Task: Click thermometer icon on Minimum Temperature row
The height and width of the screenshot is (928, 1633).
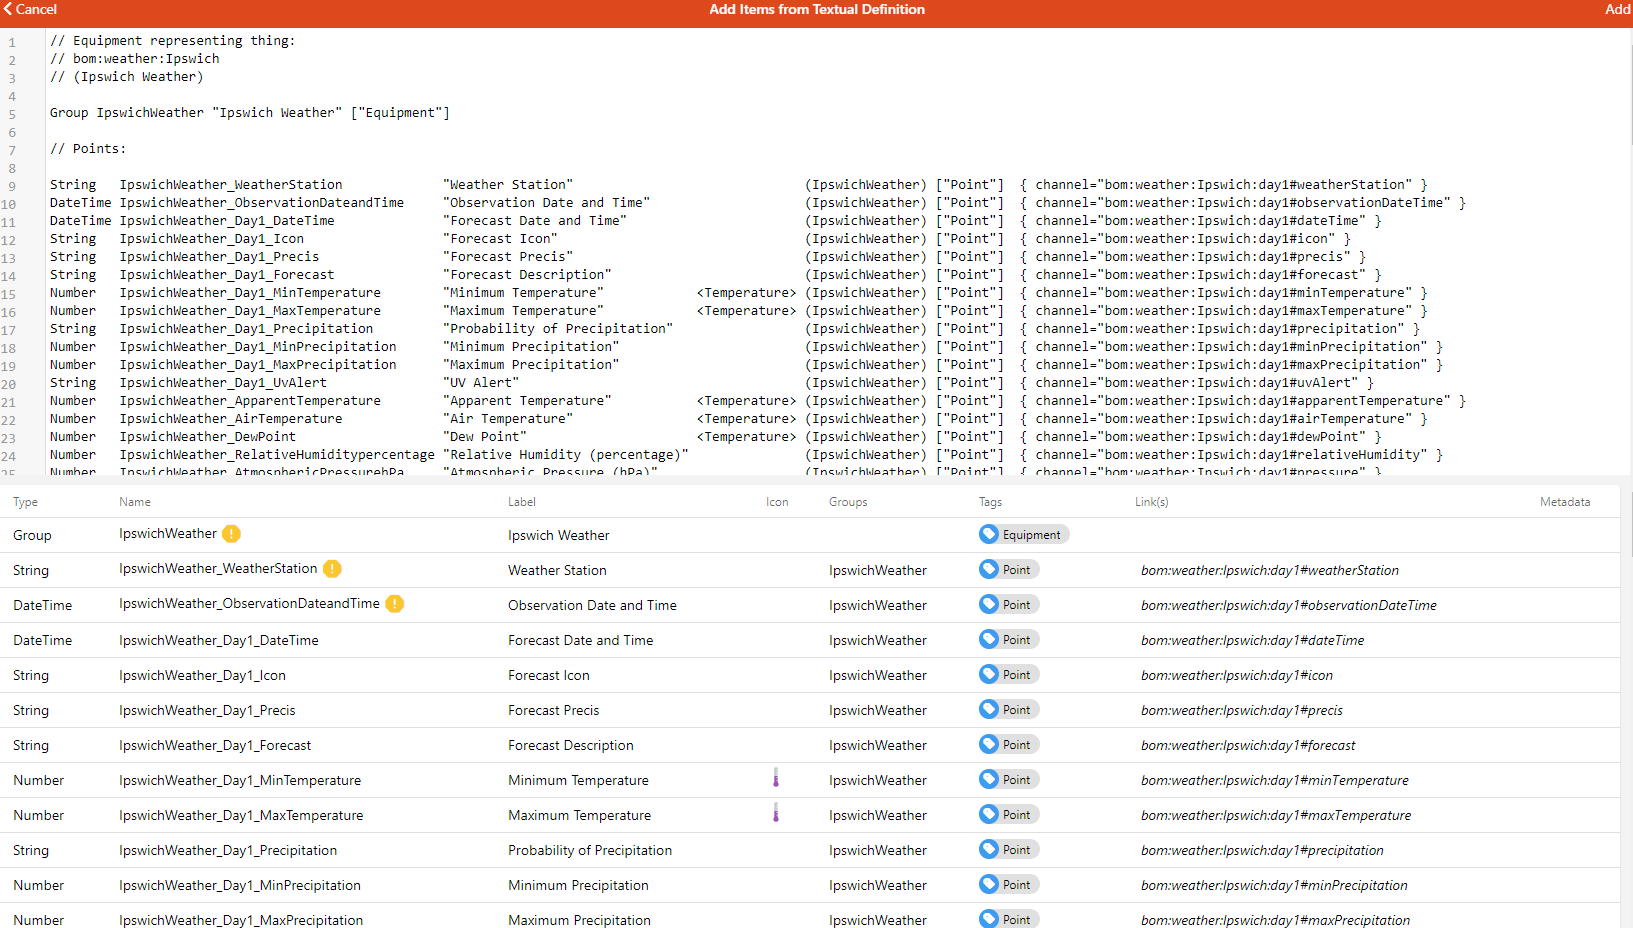Action: (x=777, y=779)
